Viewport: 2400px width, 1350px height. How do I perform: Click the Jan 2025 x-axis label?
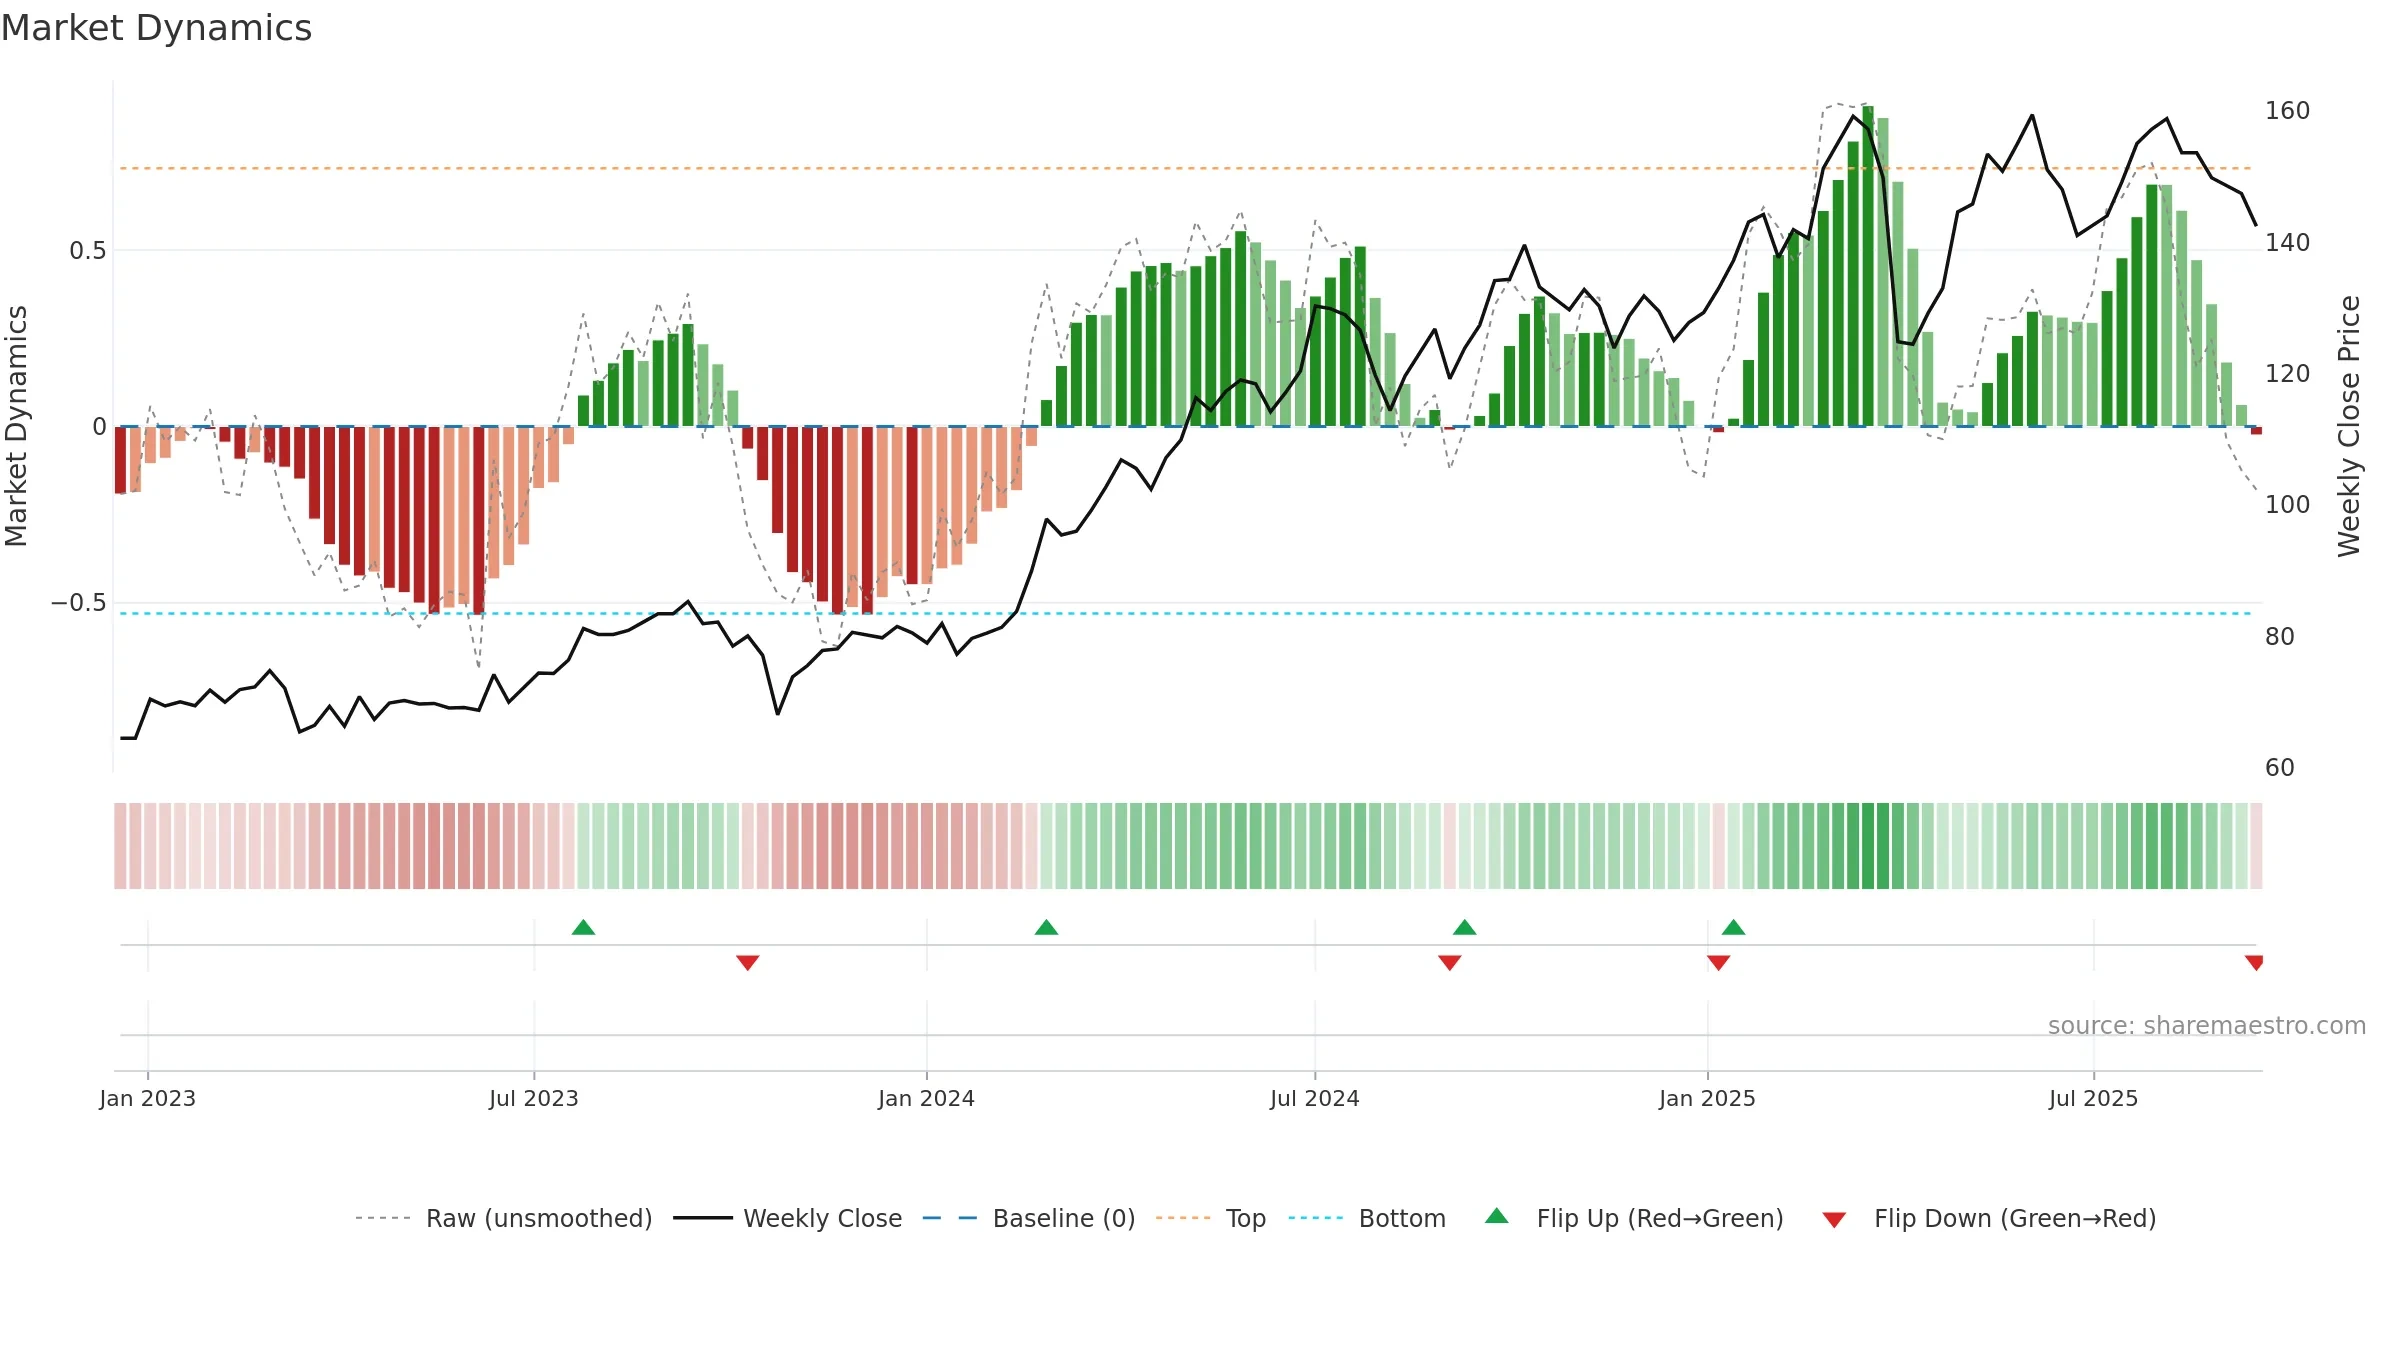point(1708,1098)
